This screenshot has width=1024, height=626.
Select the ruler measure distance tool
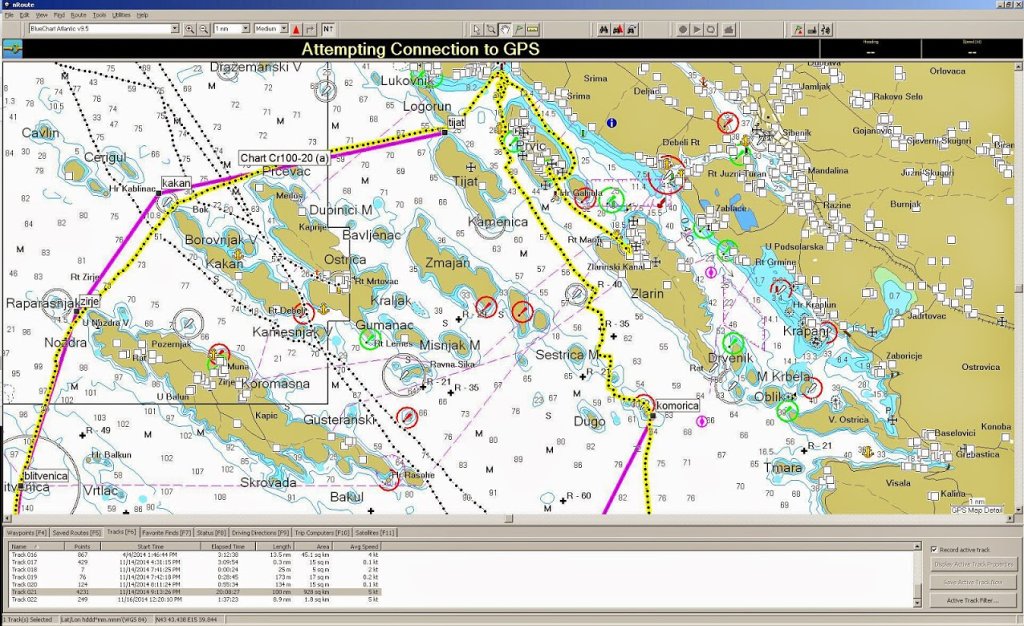(x=534, y=29)
